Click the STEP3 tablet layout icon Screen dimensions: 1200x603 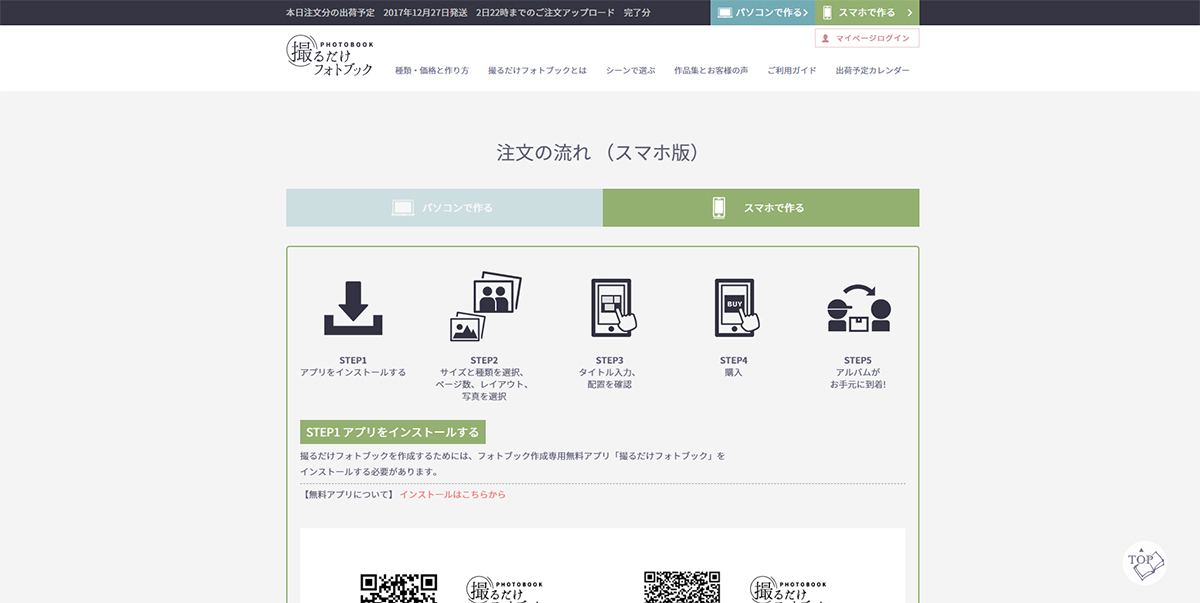click(613, 307)
